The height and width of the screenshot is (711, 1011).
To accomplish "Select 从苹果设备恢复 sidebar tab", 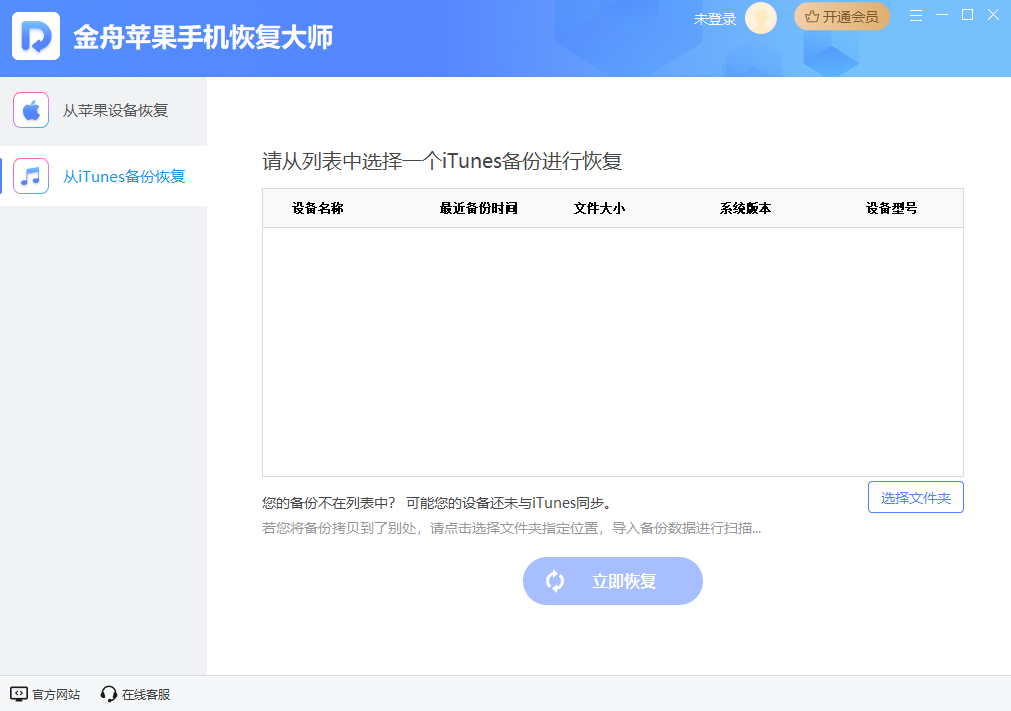I will (103, 111).
